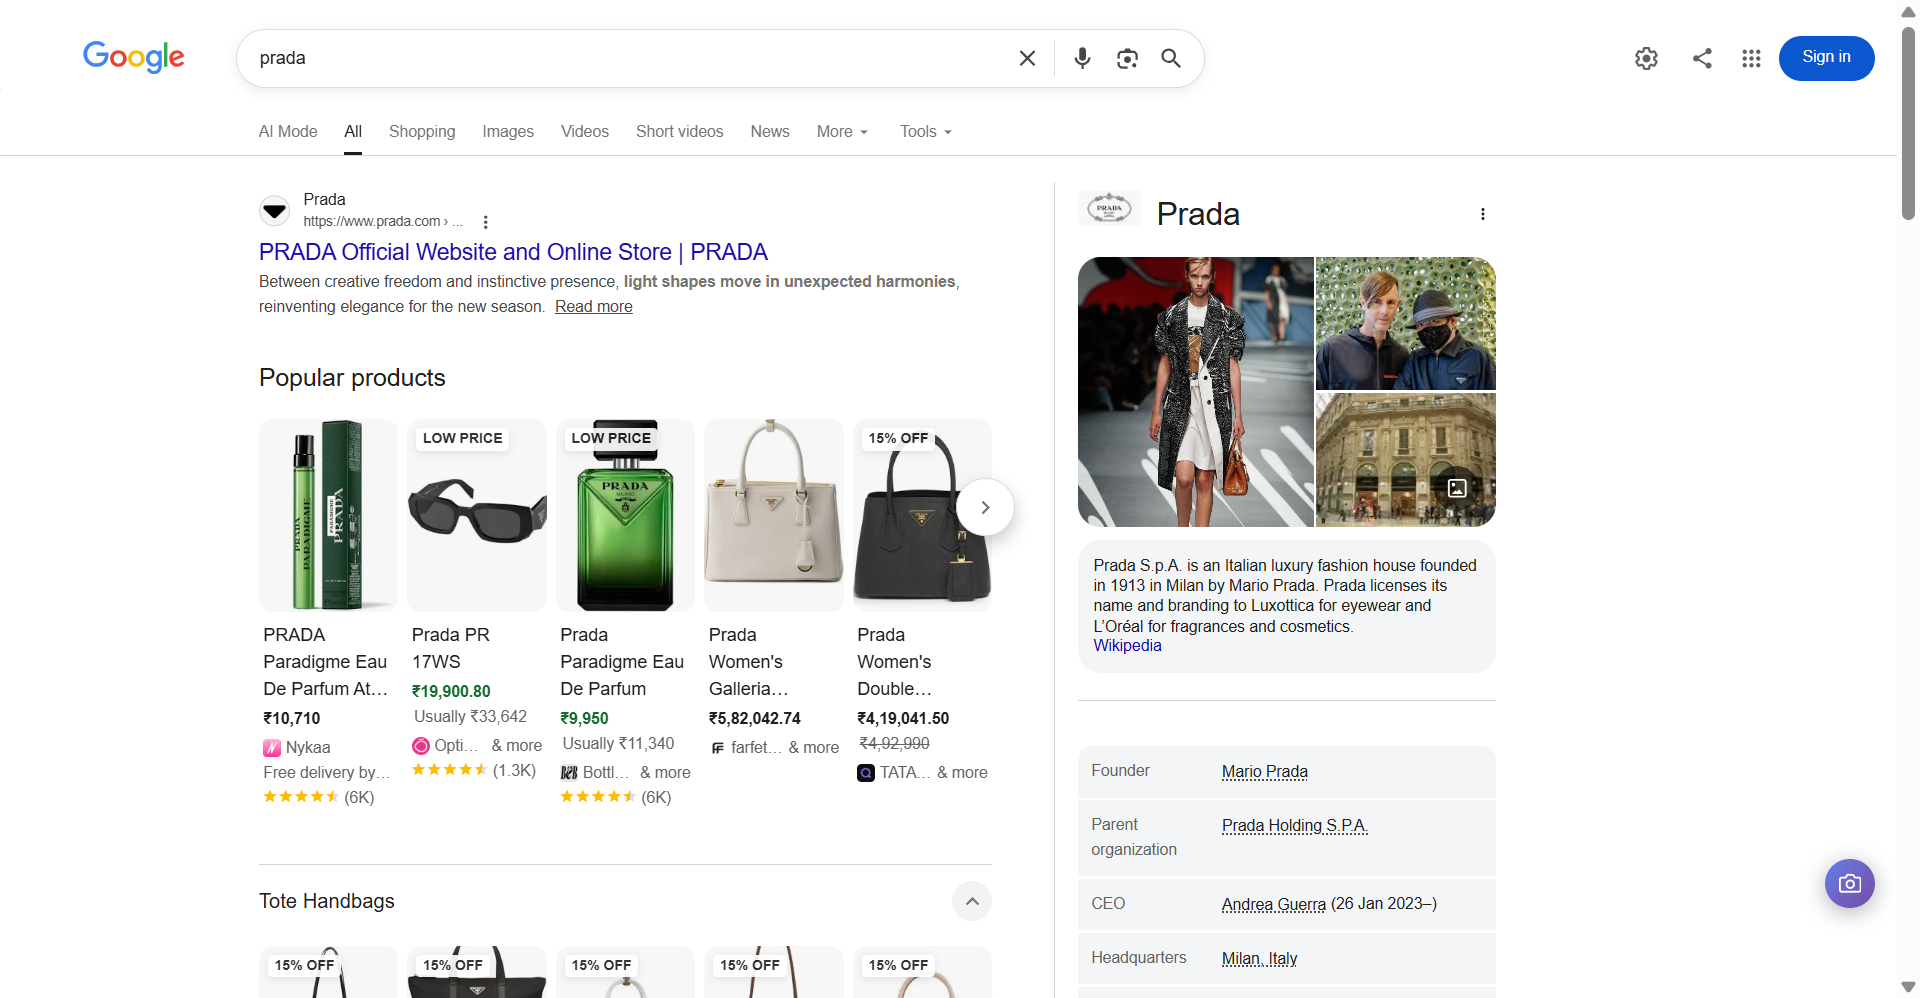Click the purple floating screenshot camera button
This screenshot has width=1920, height=998.
tap(1850, 883)
